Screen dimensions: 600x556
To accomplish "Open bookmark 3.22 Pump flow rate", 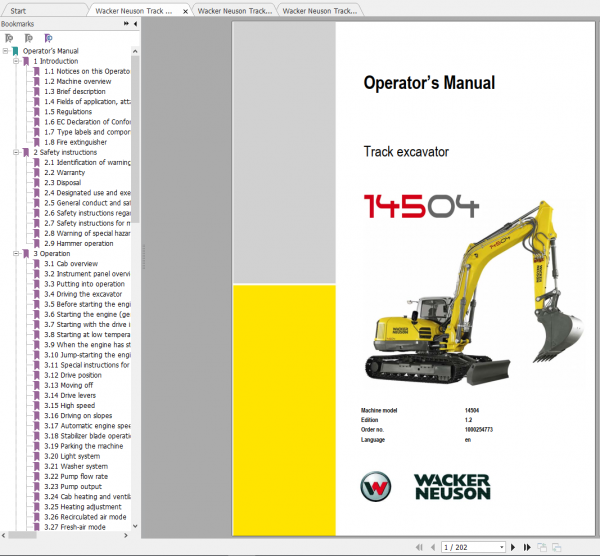I will pos(76,476).
